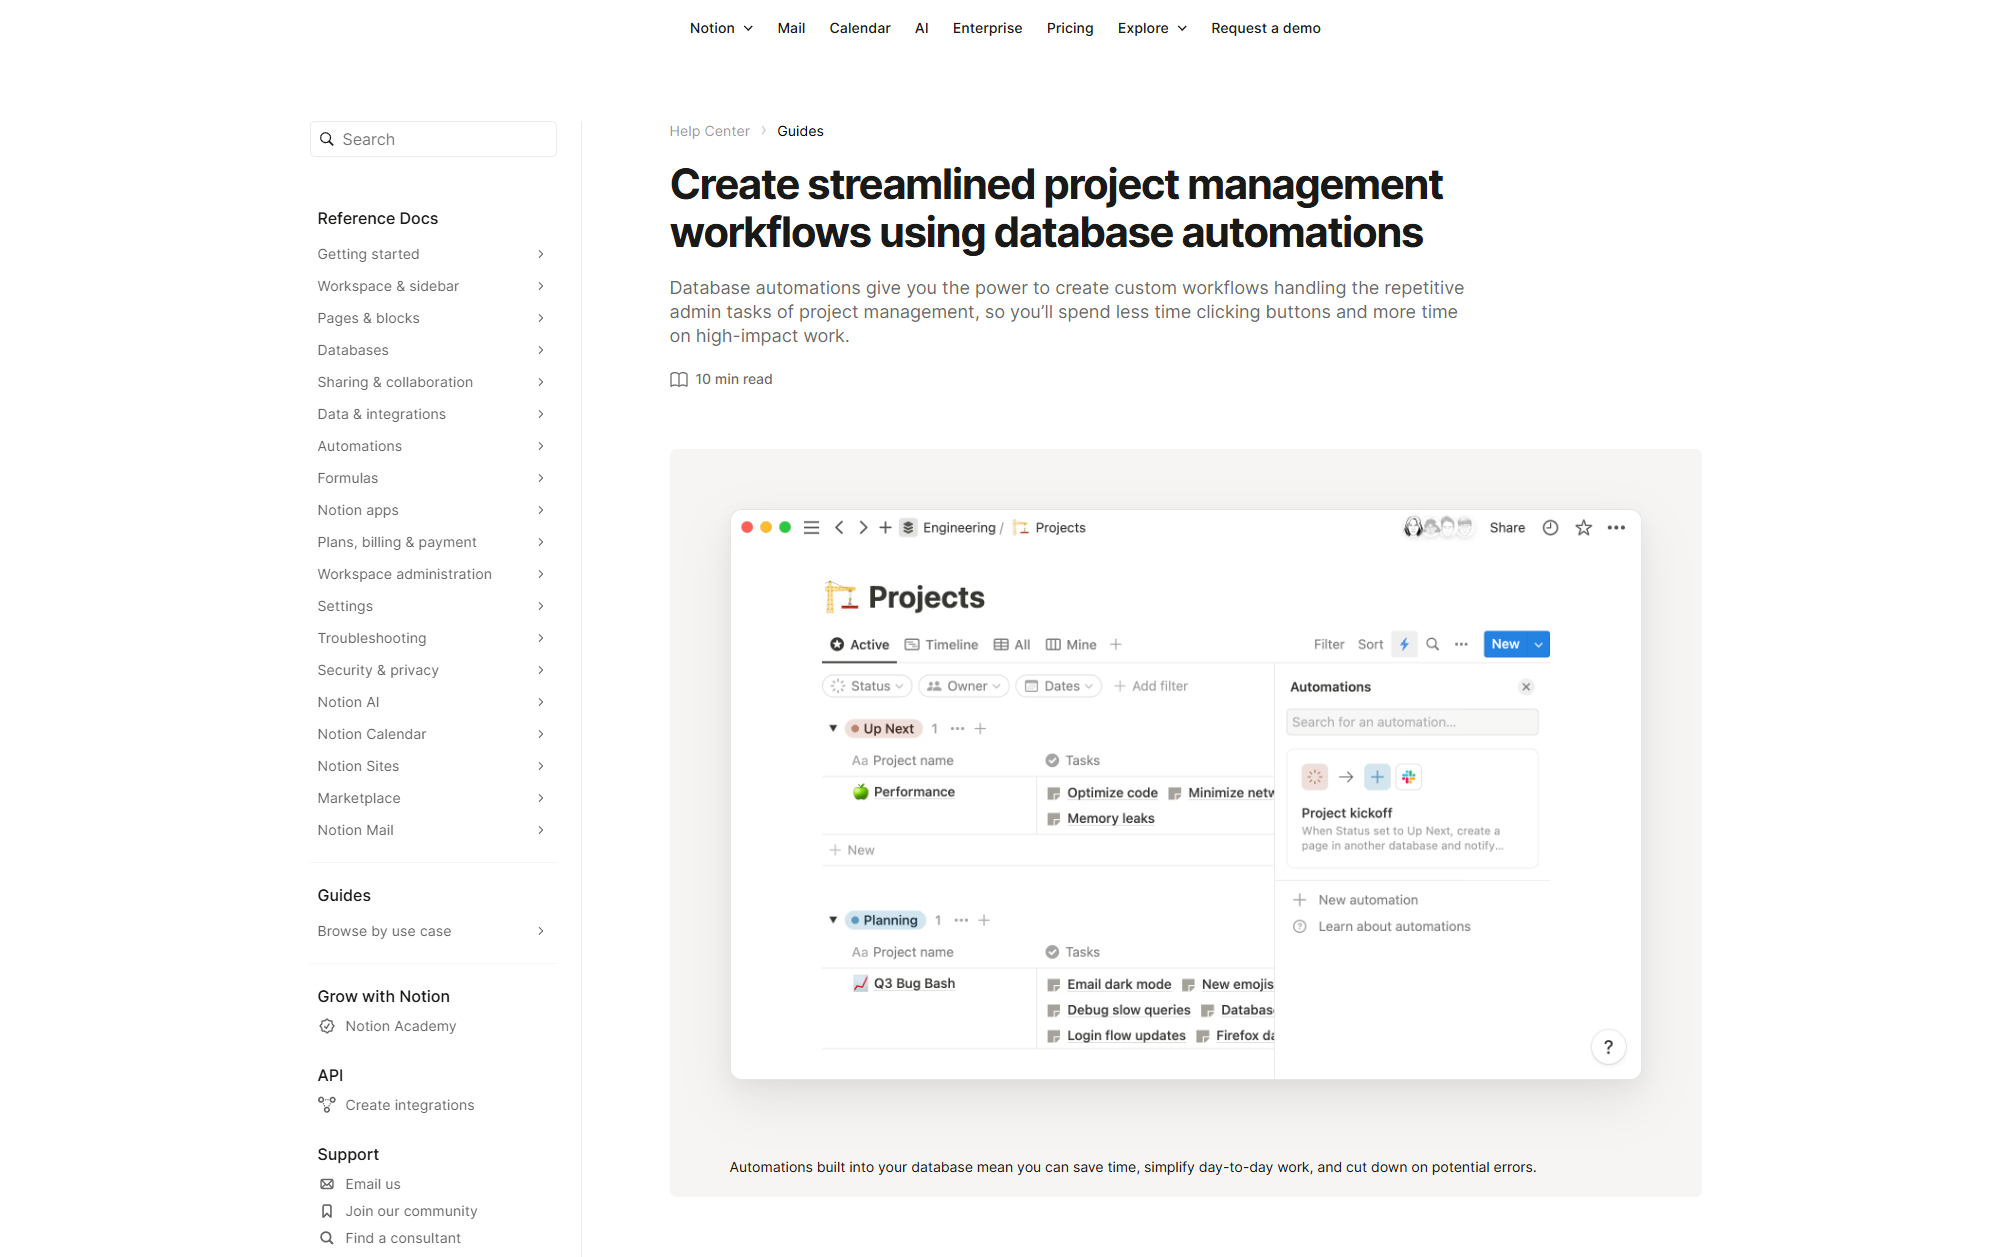Viewport: 1995px width, 1257px height.
Task: Open the Dates filter dropdown
Action: click(1059, 686)
